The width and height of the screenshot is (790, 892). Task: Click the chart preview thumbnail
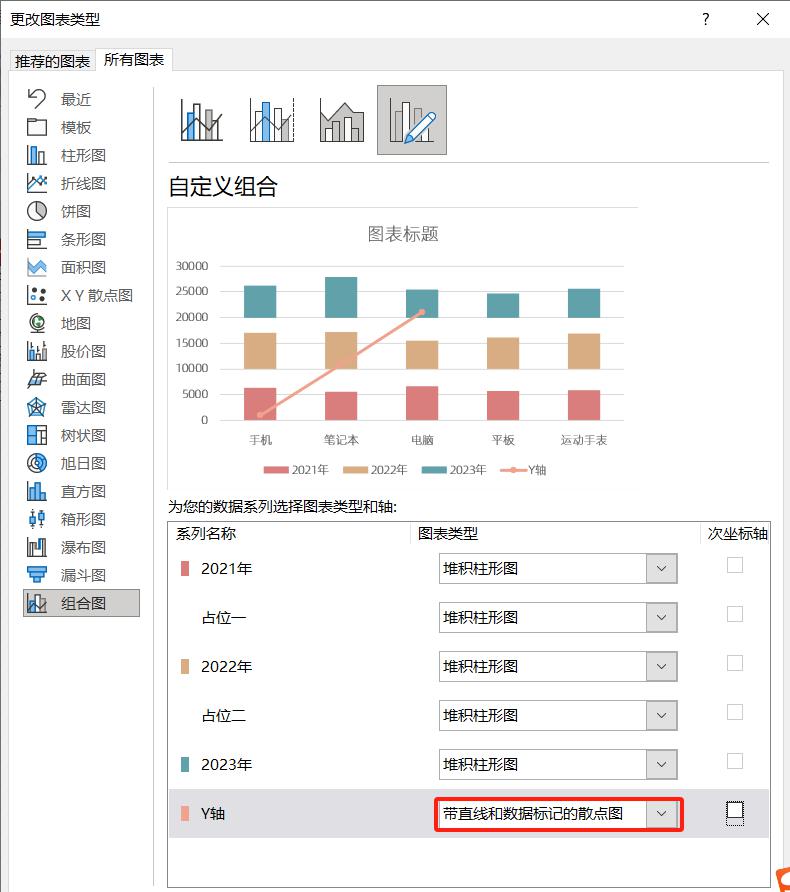coord(403,349)
